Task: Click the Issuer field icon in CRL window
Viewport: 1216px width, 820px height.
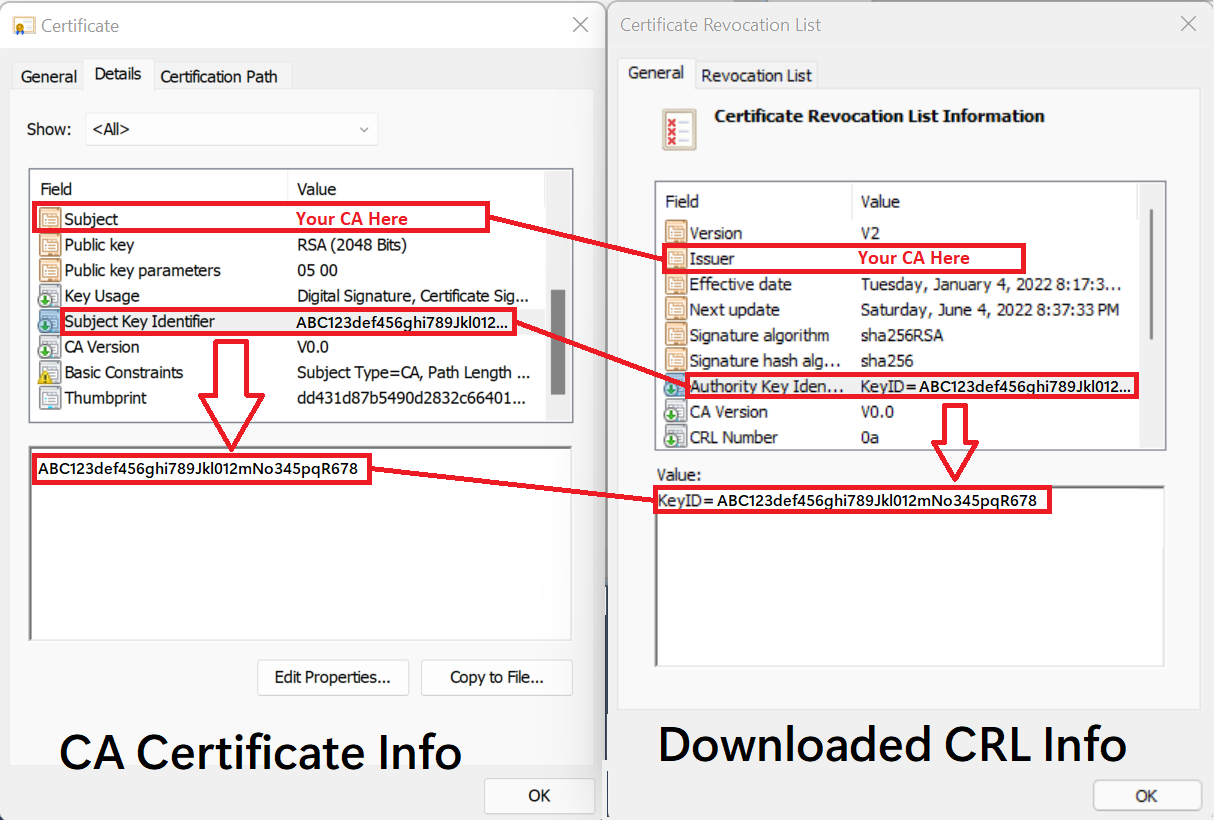Action: tap(676, 259)
